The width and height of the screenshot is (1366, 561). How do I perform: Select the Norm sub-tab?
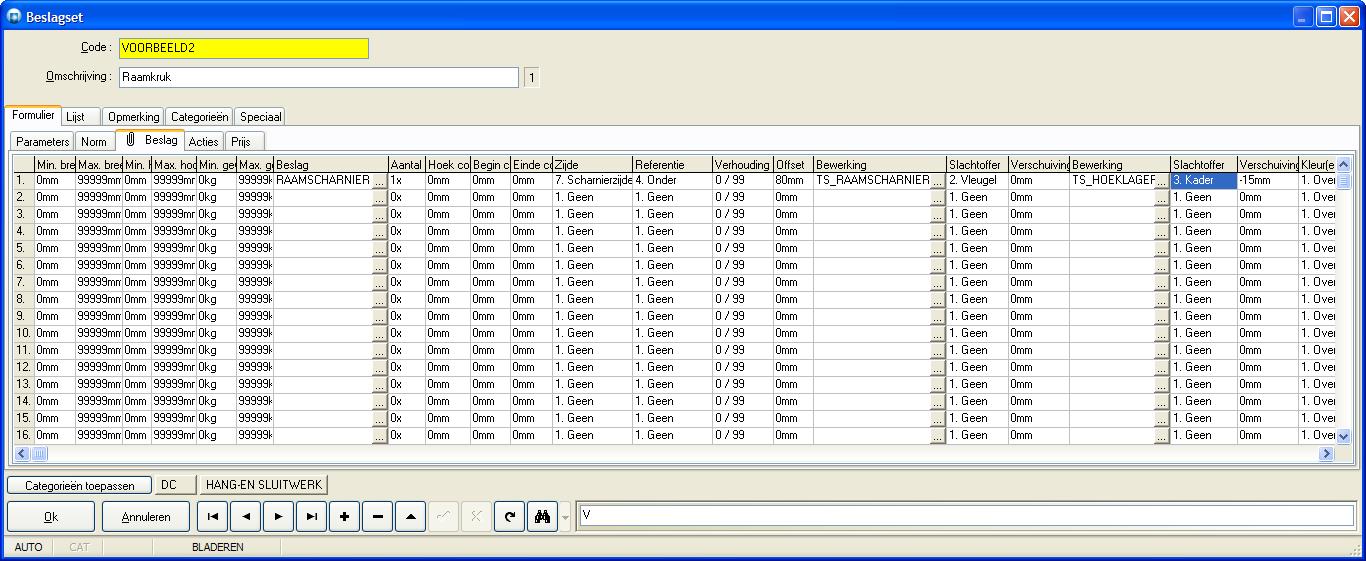(94, 142)
